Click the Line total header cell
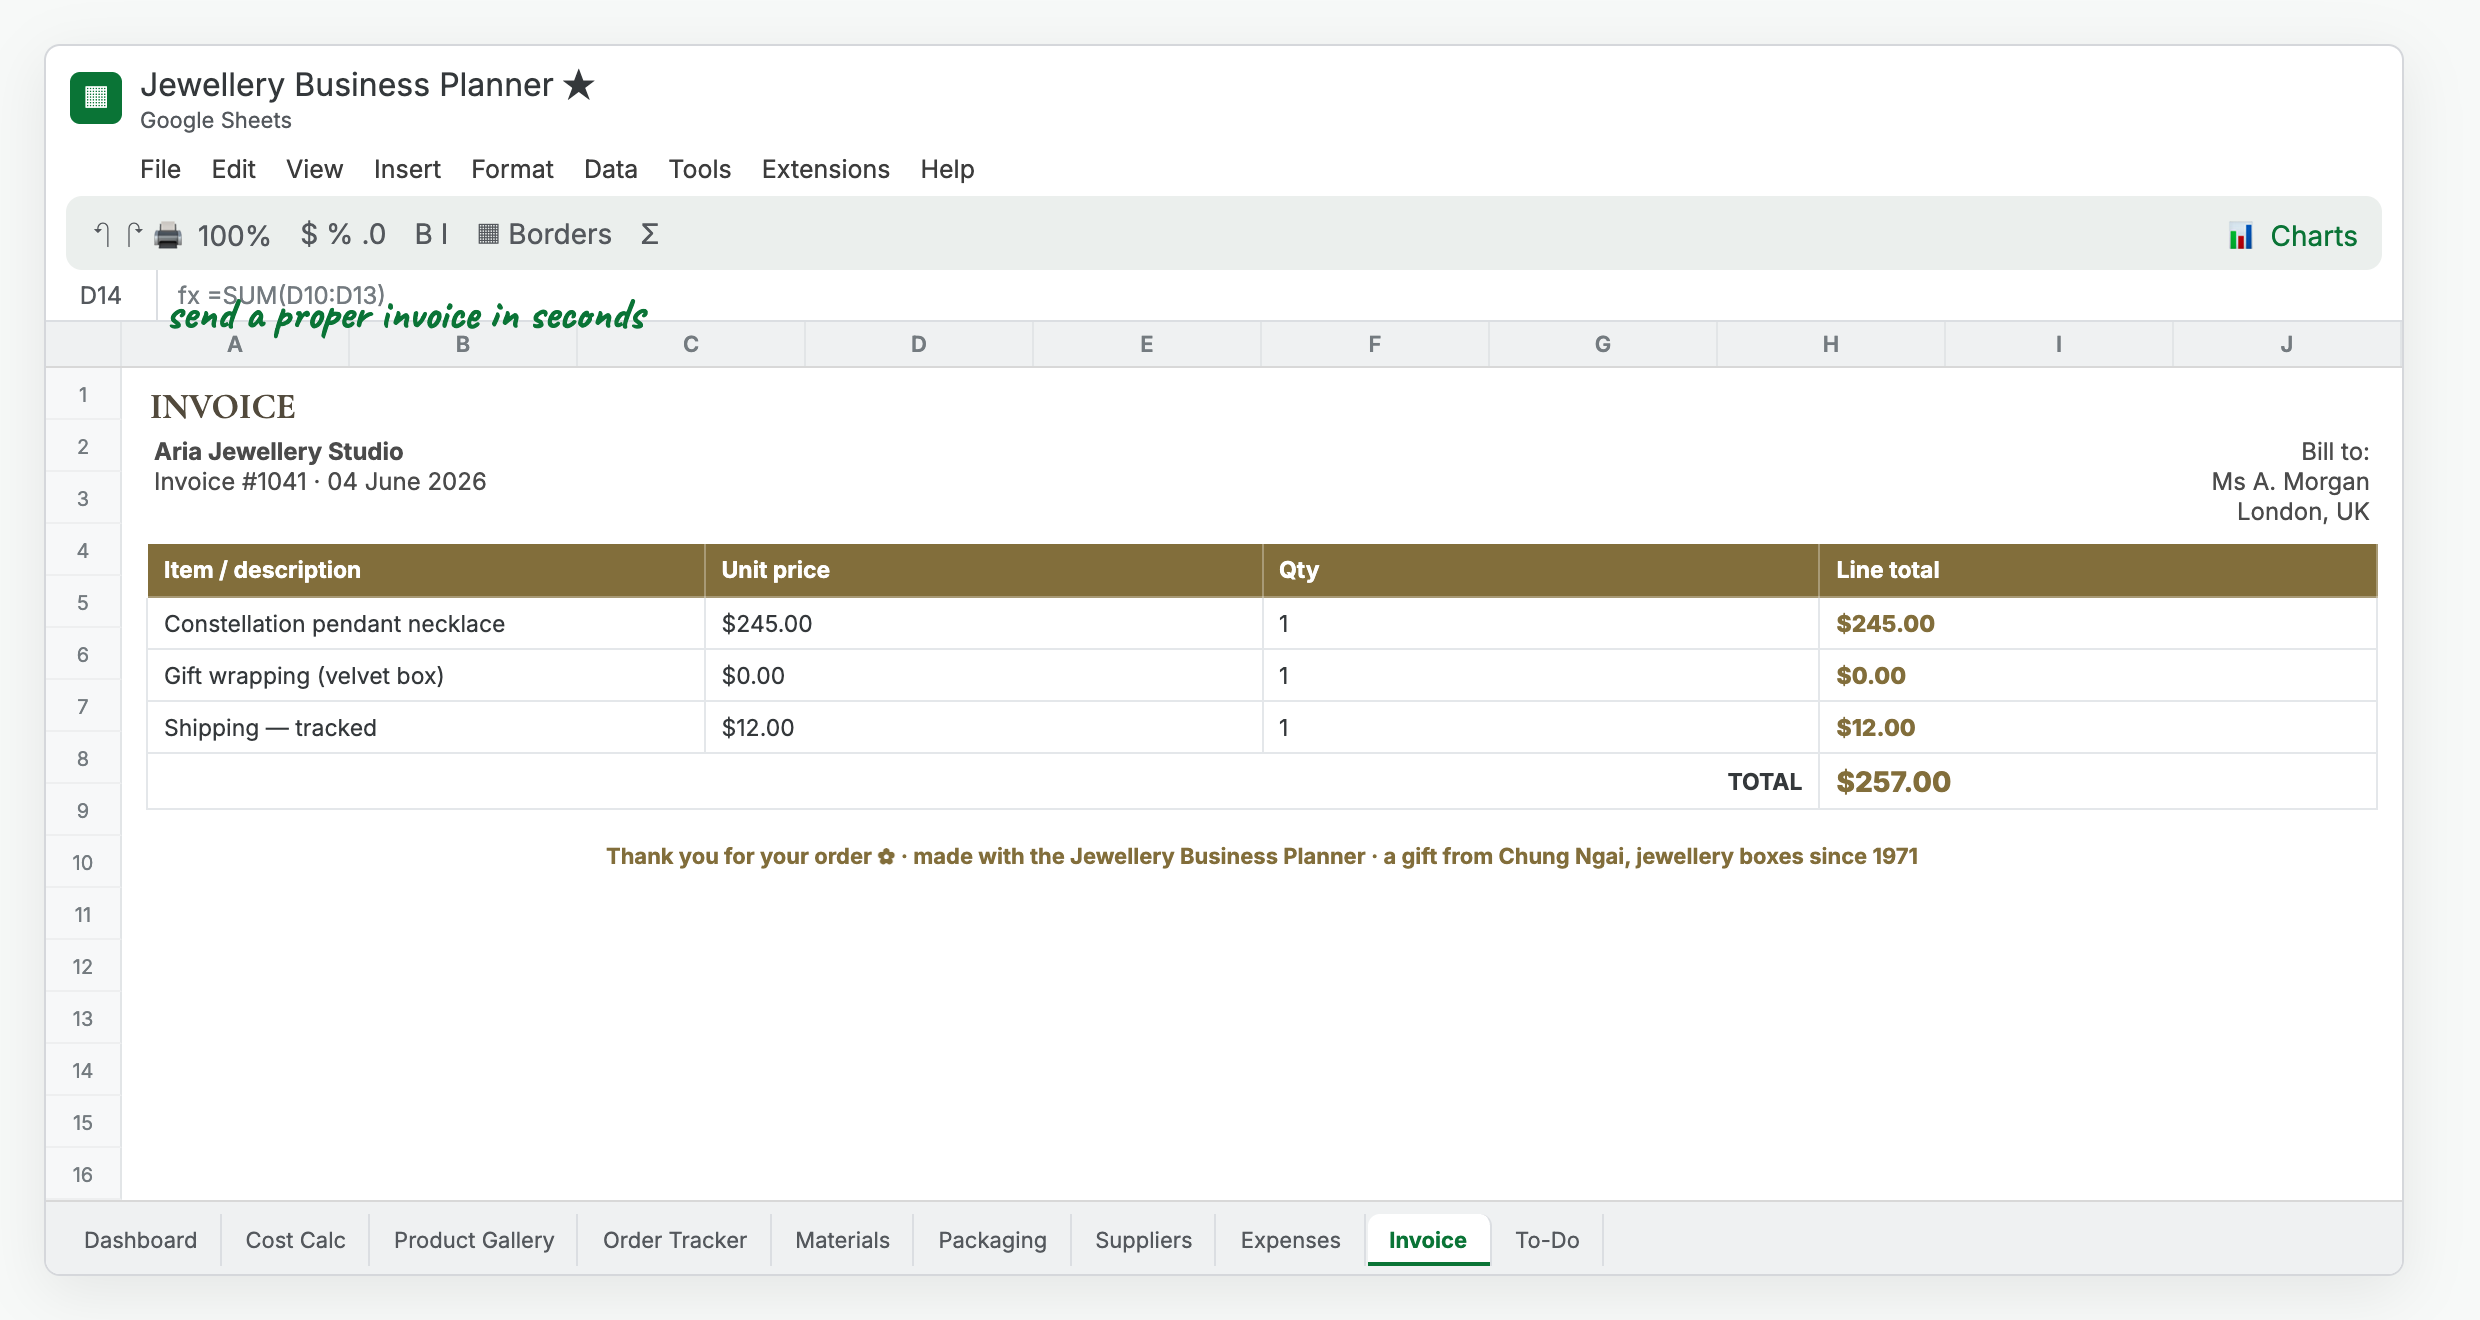 coord(2098,570)
